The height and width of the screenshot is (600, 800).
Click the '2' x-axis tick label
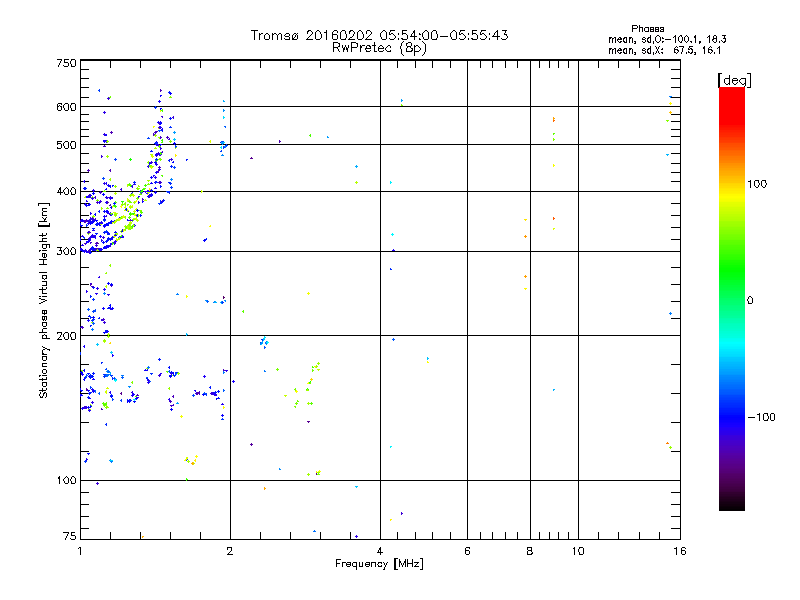click(230, 552)
